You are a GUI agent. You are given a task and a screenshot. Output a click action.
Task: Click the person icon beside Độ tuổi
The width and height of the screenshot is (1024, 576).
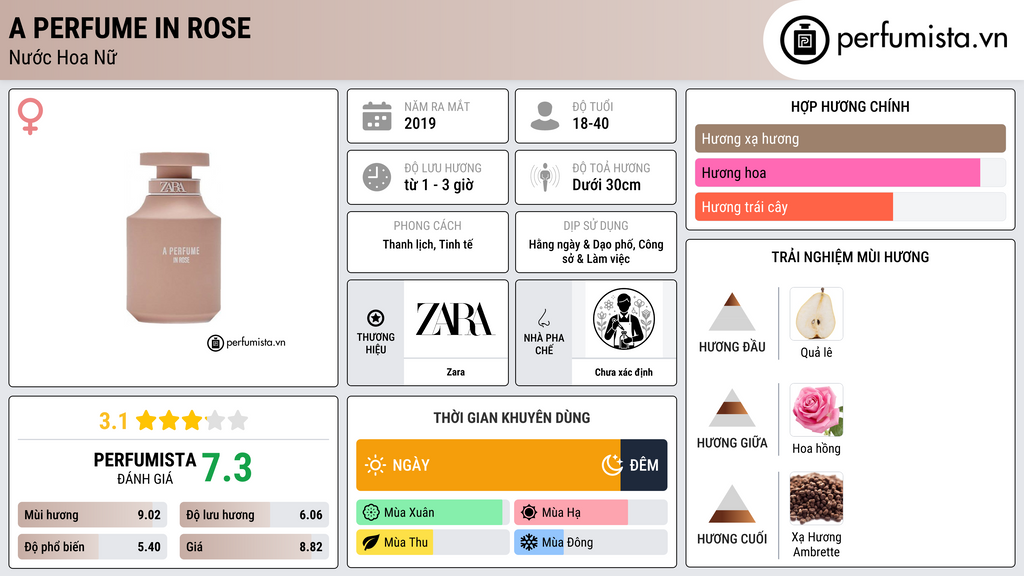point(545,116)
